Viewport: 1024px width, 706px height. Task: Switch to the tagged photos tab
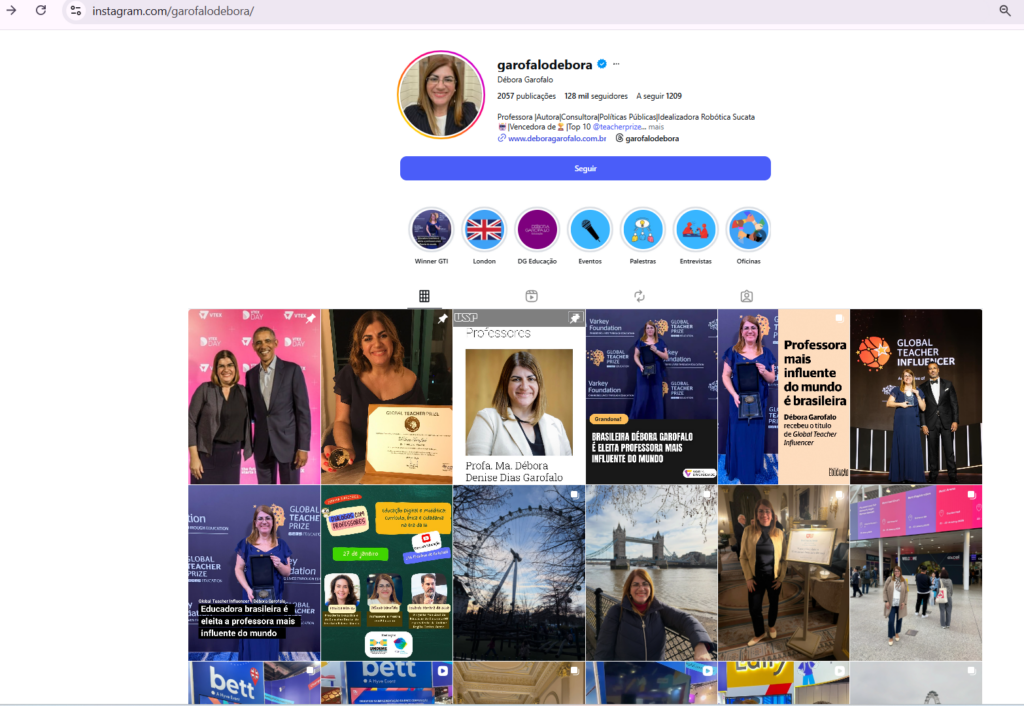coord(746,296)
